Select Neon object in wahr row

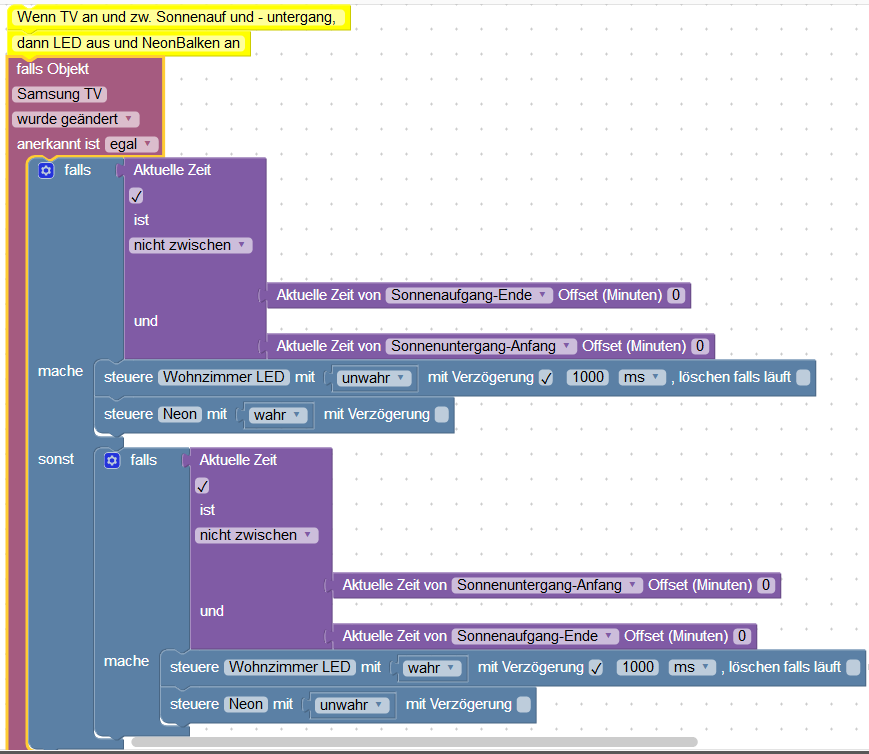[180, 415]
